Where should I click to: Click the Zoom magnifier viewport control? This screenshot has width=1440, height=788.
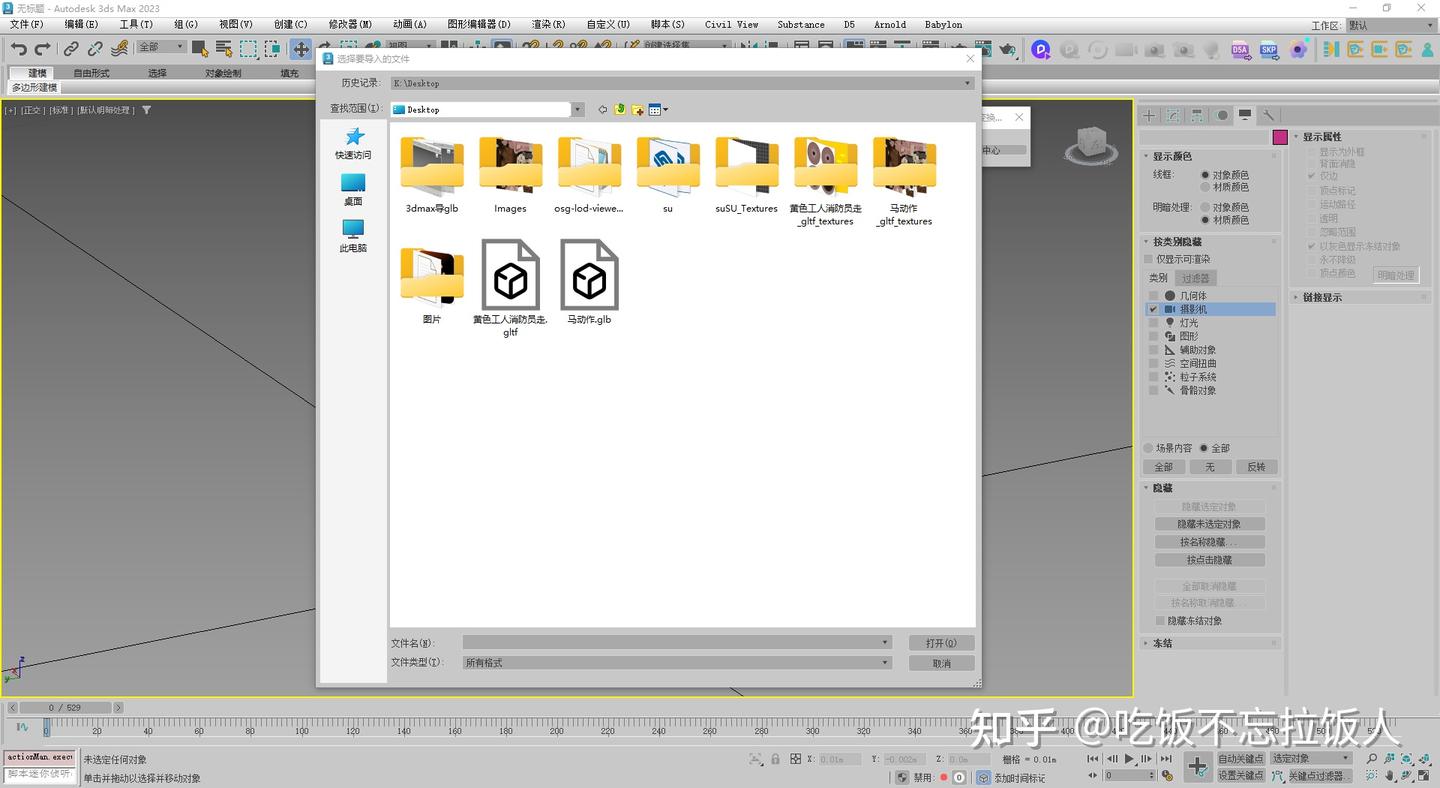1372,759
